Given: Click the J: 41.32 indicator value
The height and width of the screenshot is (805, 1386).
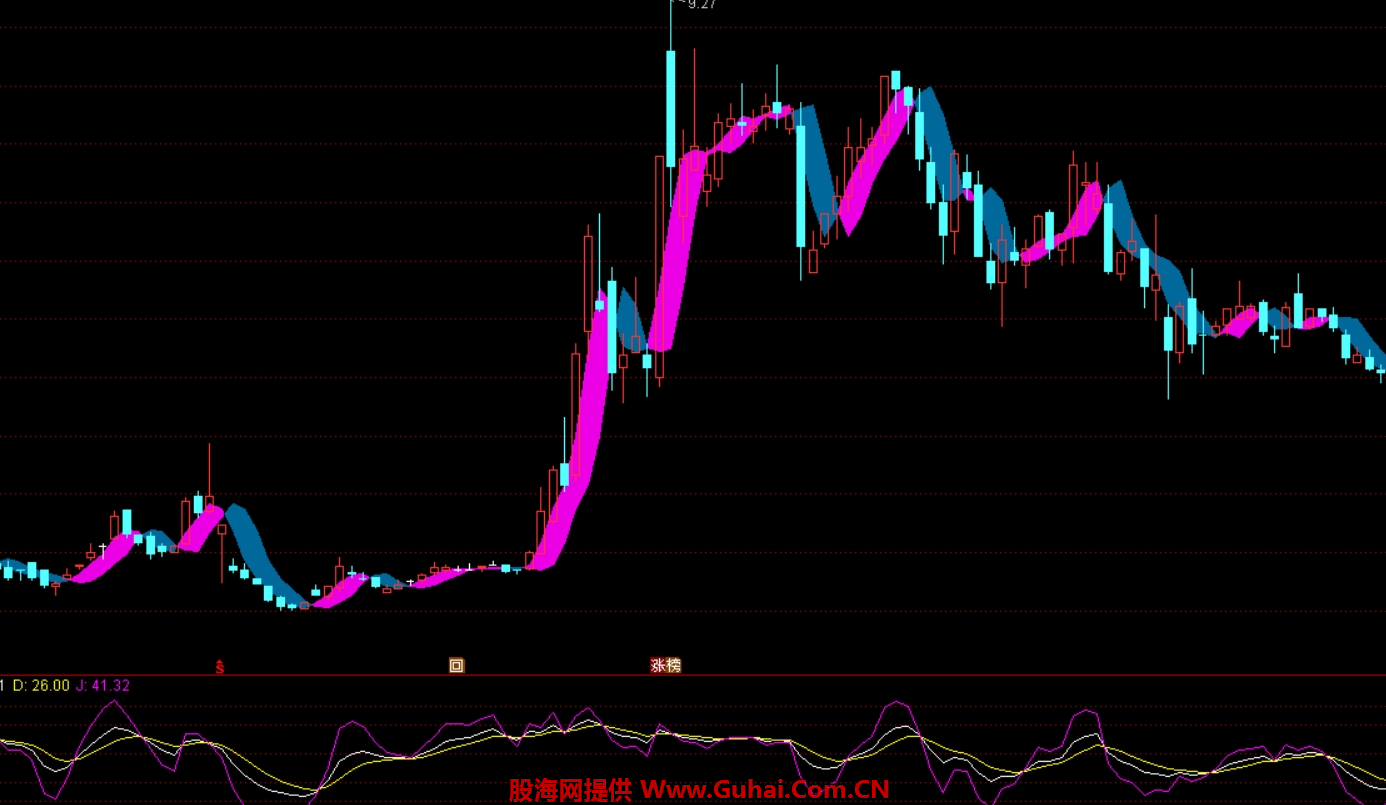Looking at the screenshot, I should pyautogui.click(x=103, y=685).
